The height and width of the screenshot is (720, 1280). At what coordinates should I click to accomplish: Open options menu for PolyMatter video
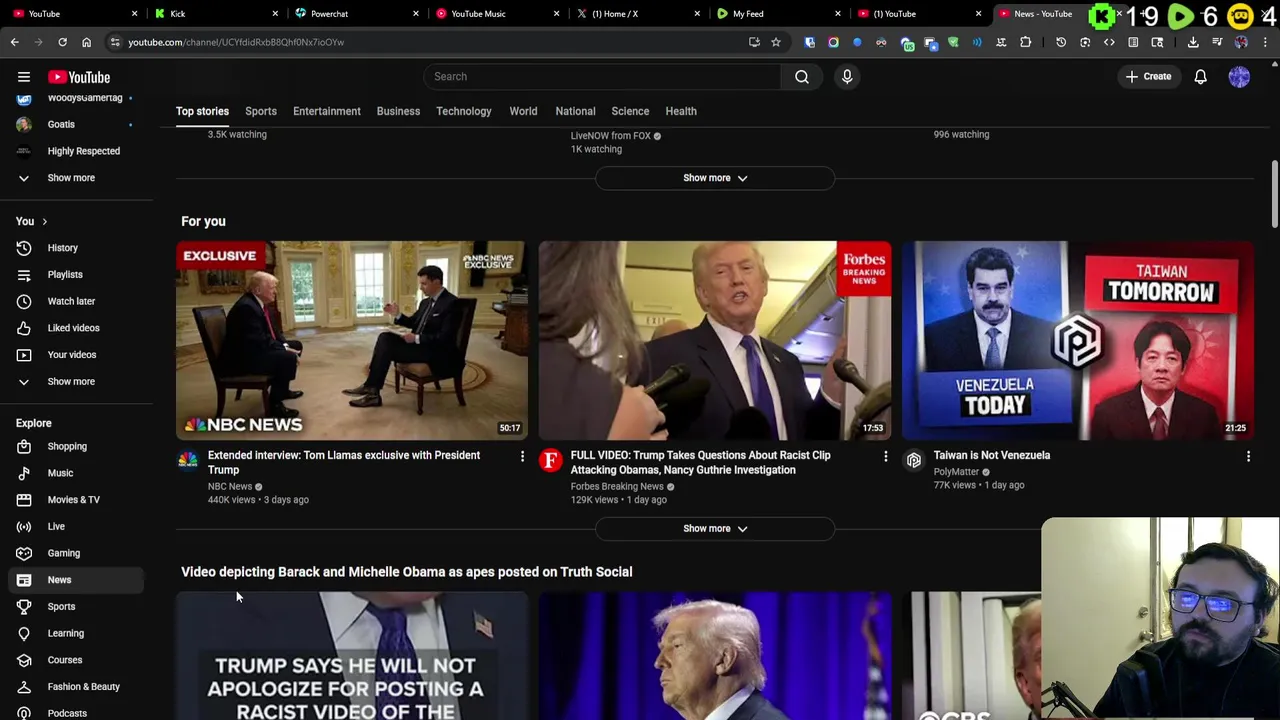(1248, 457)
